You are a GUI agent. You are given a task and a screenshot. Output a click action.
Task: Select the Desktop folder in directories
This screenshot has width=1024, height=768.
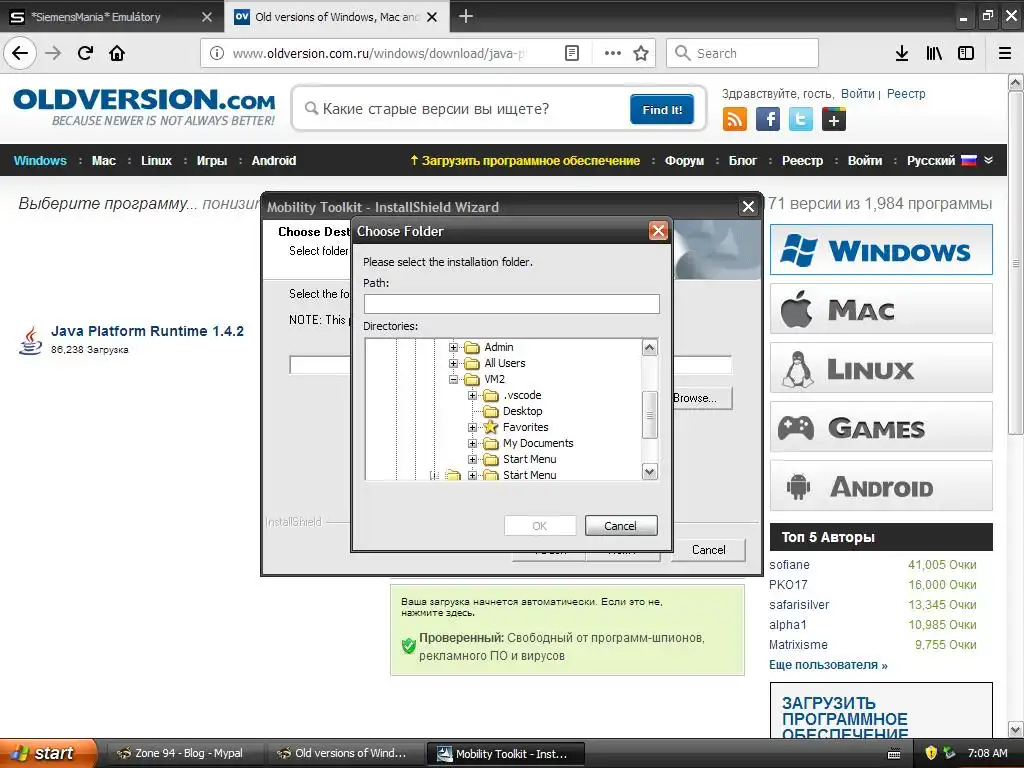pos(522,411)
